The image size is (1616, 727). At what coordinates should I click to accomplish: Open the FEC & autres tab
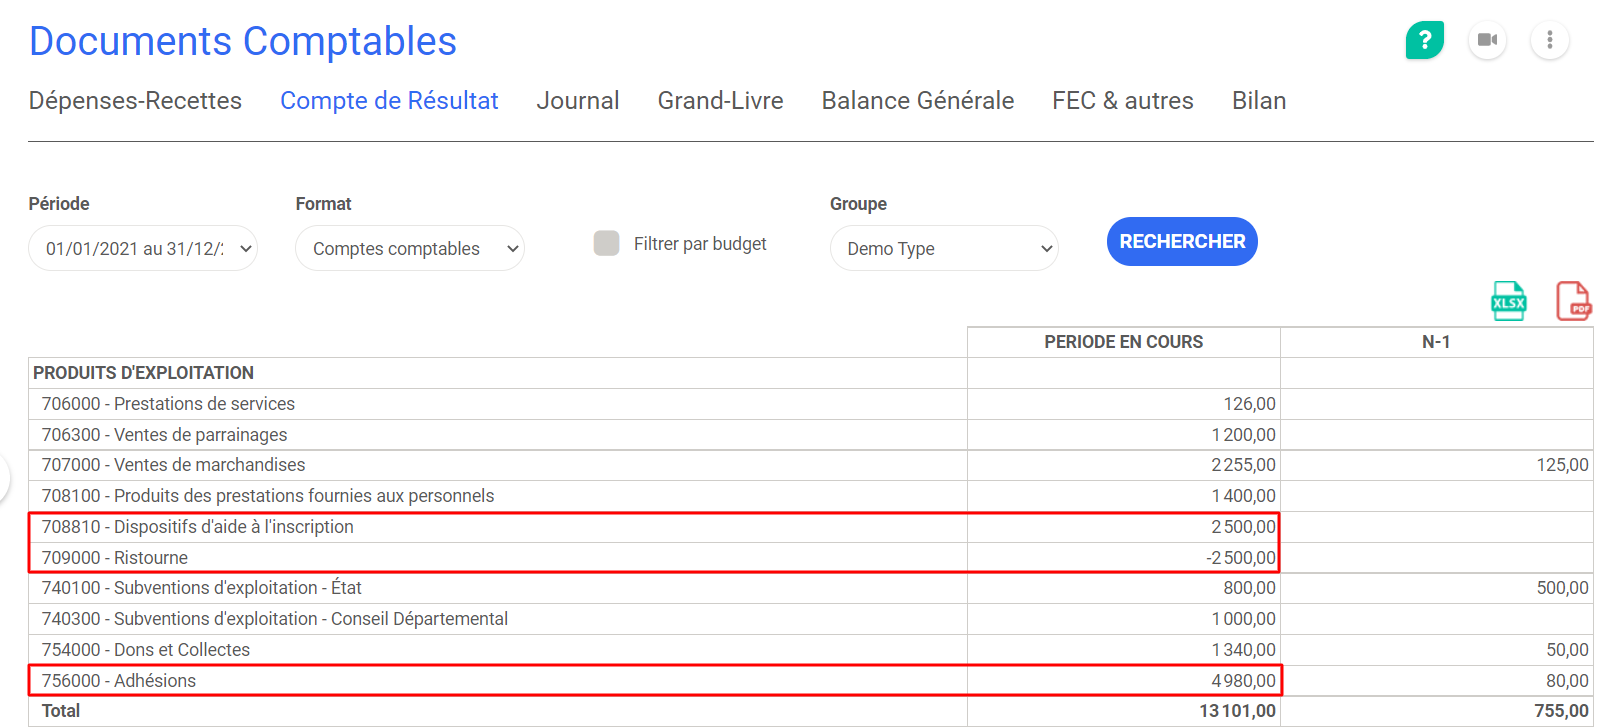(1123, 101)
